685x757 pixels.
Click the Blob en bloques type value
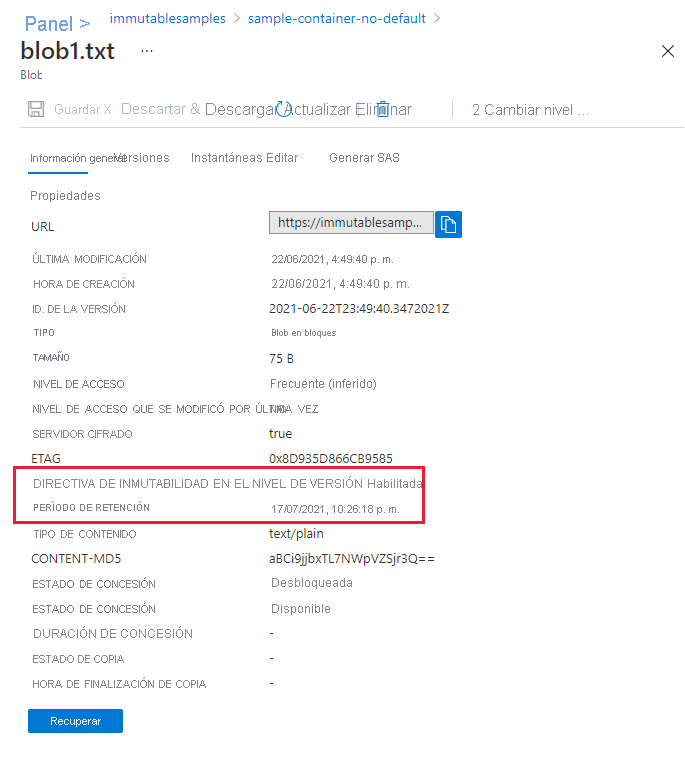(x=304, y=333)
